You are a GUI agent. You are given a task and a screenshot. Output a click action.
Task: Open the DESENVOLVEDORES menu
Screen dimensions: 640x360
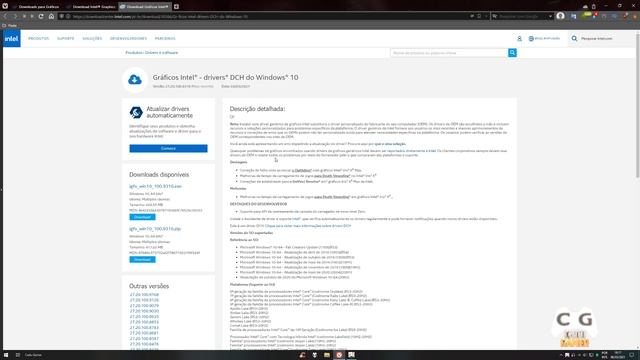[x=128, y=38]
